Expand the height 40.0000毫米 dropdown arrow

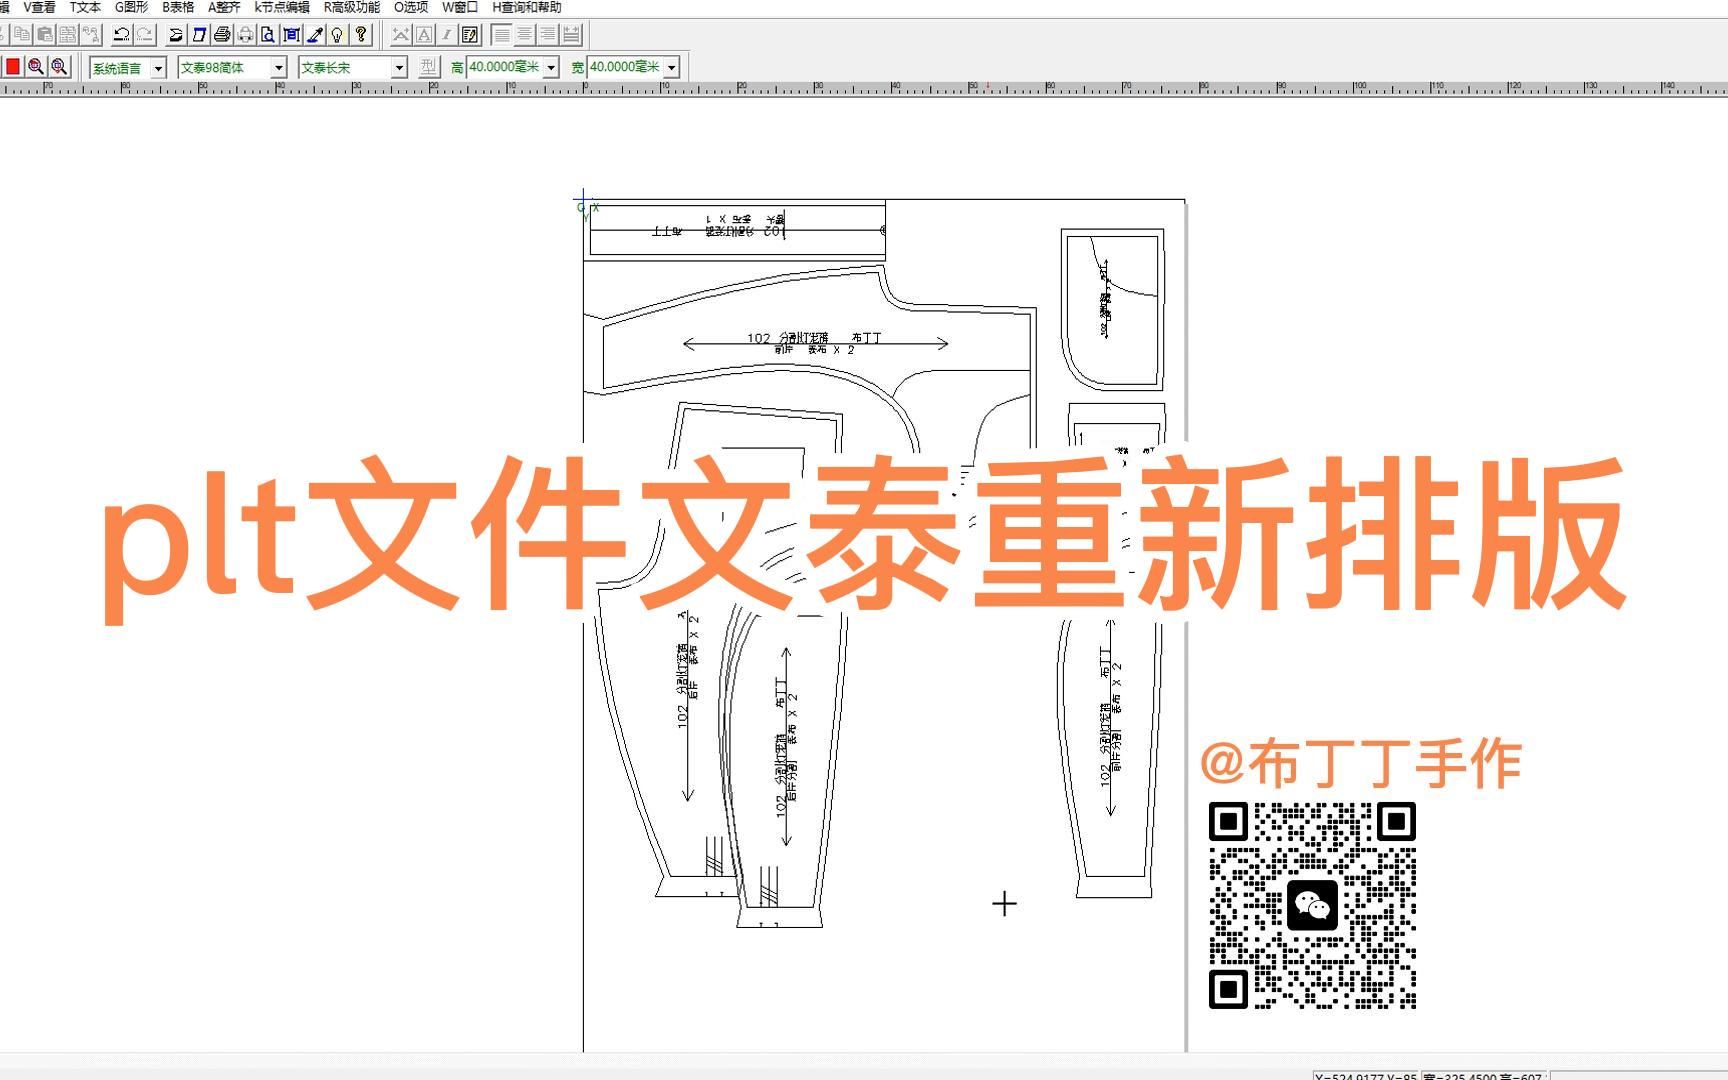(x=551, y=69)
